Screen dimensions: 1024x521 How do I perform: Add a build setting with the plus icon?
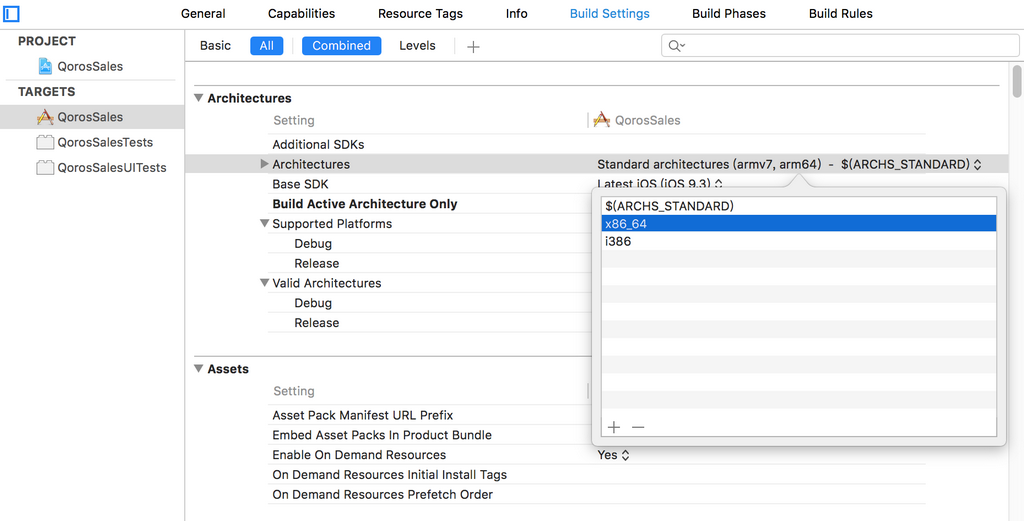(473, 46)
